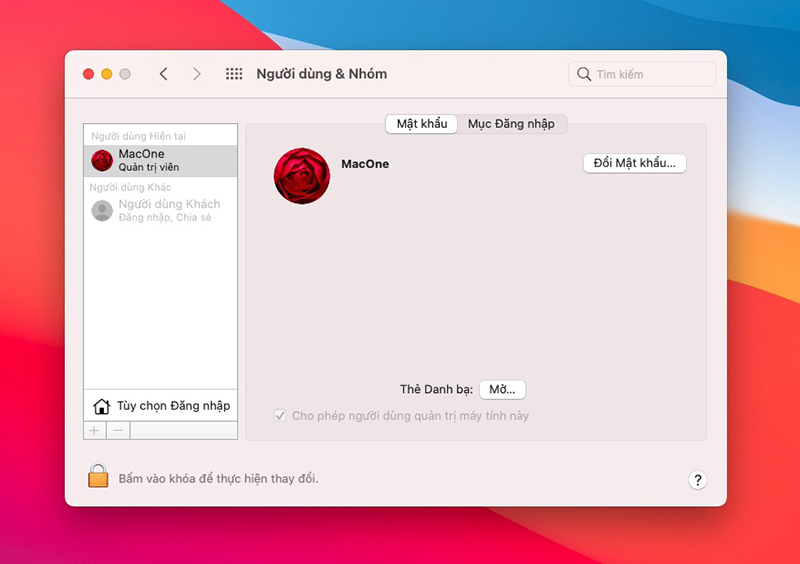The width and height of the screenshot is (800, 564).
Task: Click the Mở... button for Thẻ Danh bạ
Action: click(x=502, y=389)
